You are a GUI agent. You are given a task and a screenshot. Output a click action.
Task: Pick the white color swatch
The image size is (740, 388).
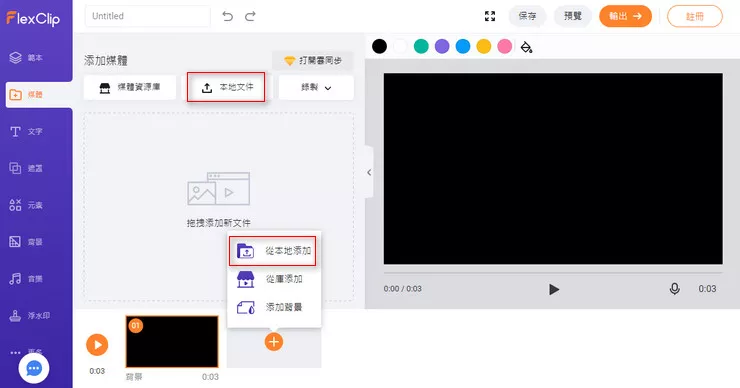pyautogui.click(x=400, y=46)
